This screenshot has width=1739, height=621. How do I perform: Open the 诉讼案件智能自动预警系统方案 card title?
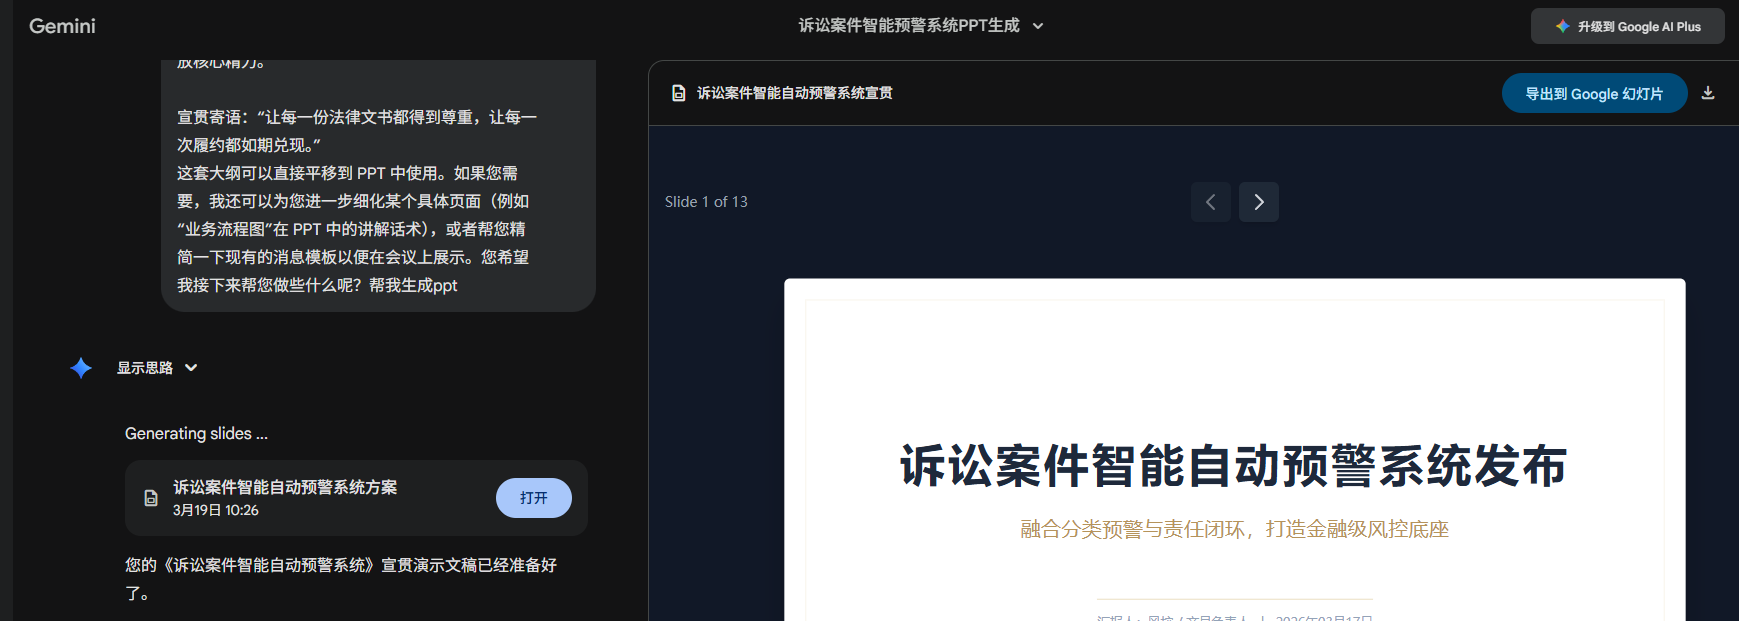pyautogui.click(x=285, y=487)
